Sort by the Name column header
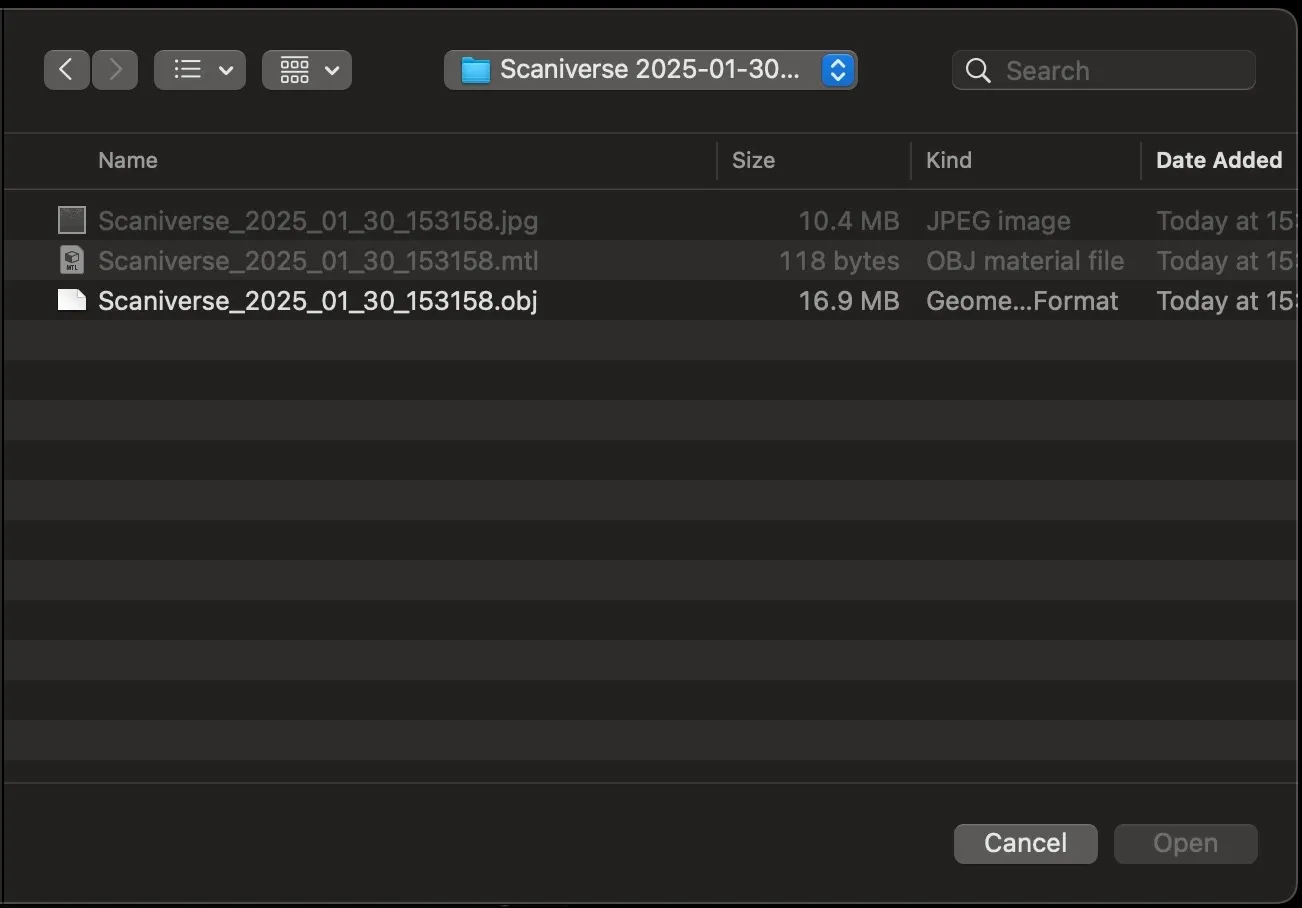 pyautogui.click(x=128, y=160)
